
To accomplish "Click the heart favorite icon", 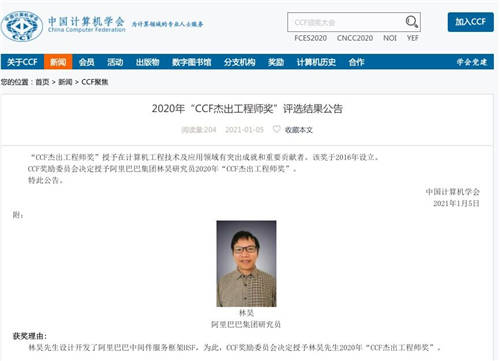I will pyautogui.click(x=276, y=129).
